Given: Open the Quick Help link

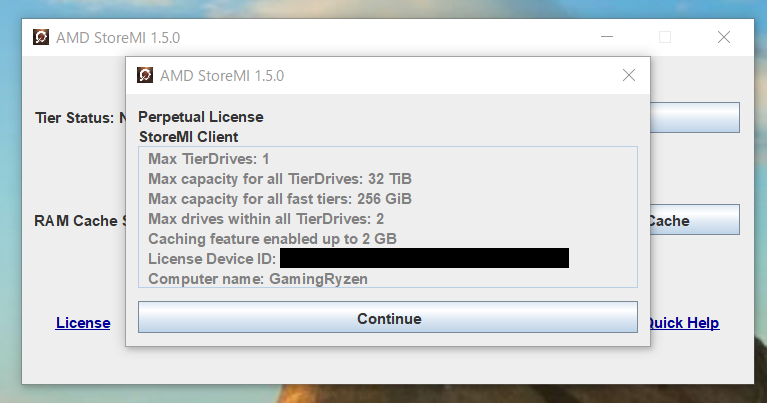Looking at the screenshot, I should click(684, 323).
